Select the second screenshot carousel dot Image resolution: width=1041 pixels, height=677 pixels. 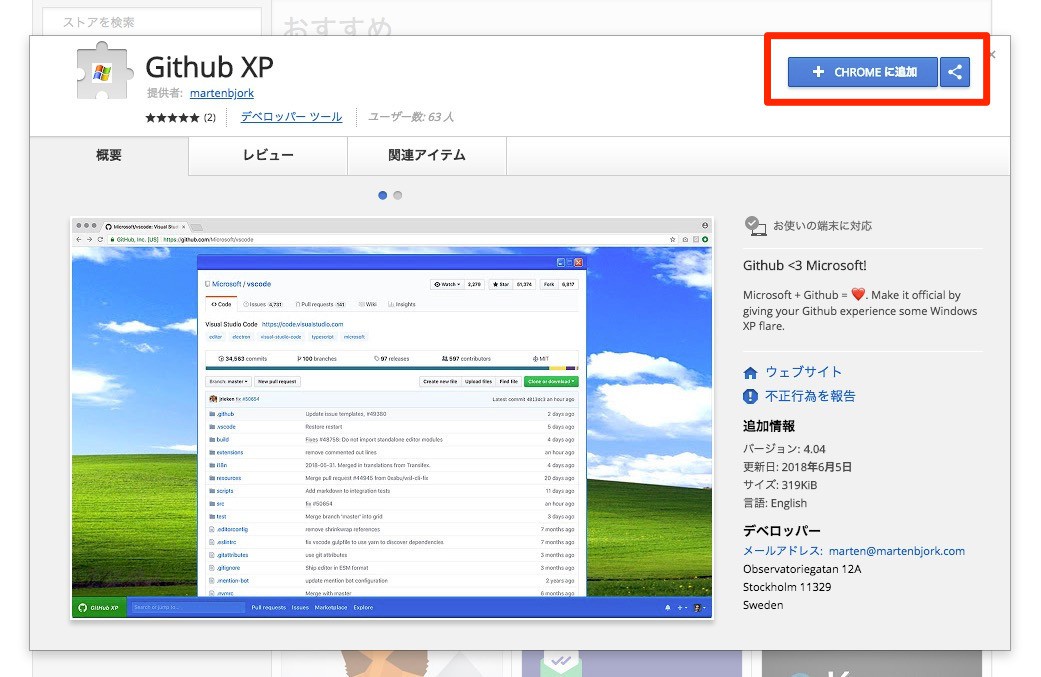398,195
